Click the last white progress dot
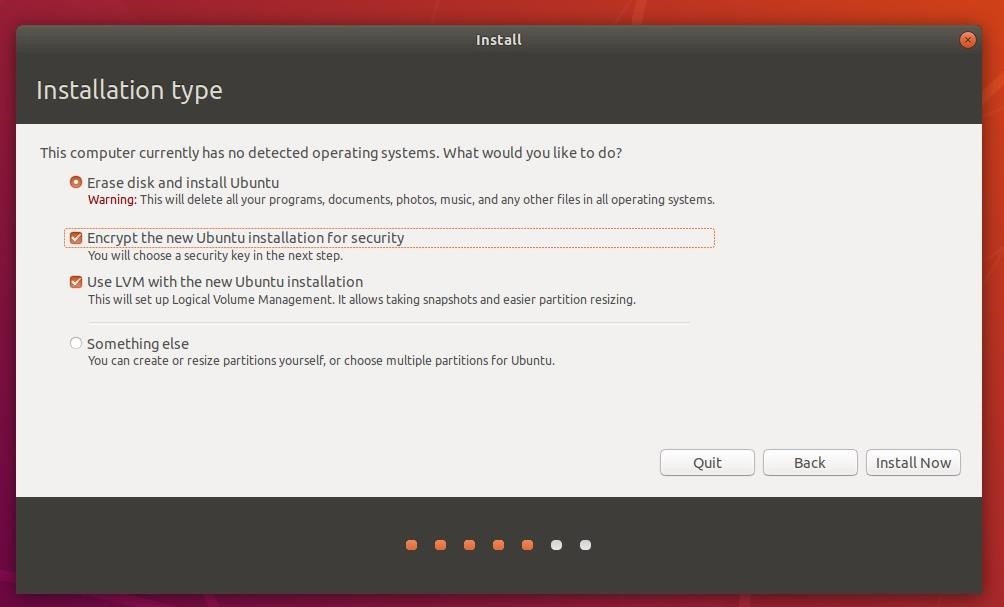This screenshot has width=1004, height=607. [x=584, y=545]
